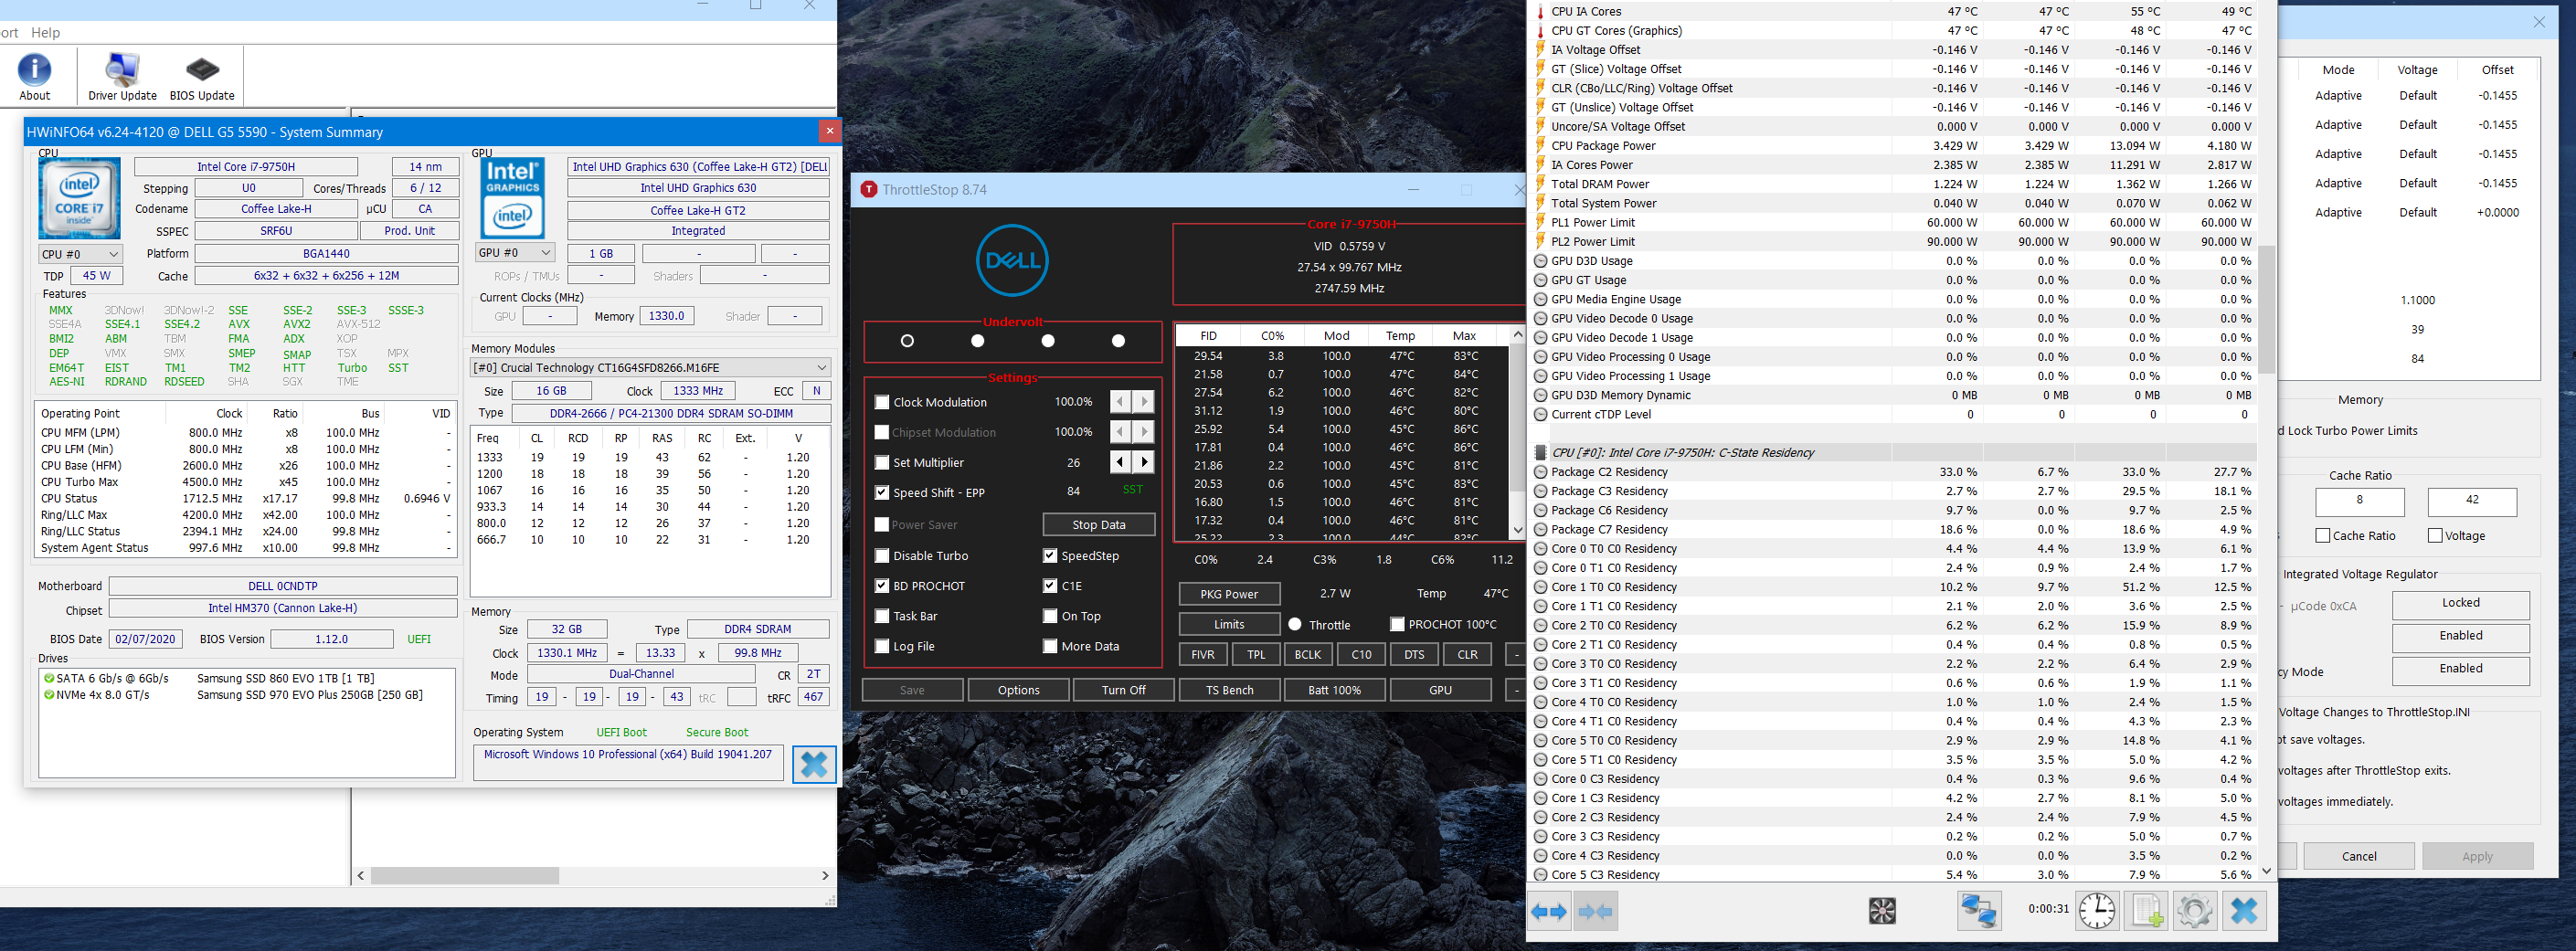Screen dimensions: 2576x951
Task: Click Cancel in the FIVR window
Action: click(x=2359, y=856)
